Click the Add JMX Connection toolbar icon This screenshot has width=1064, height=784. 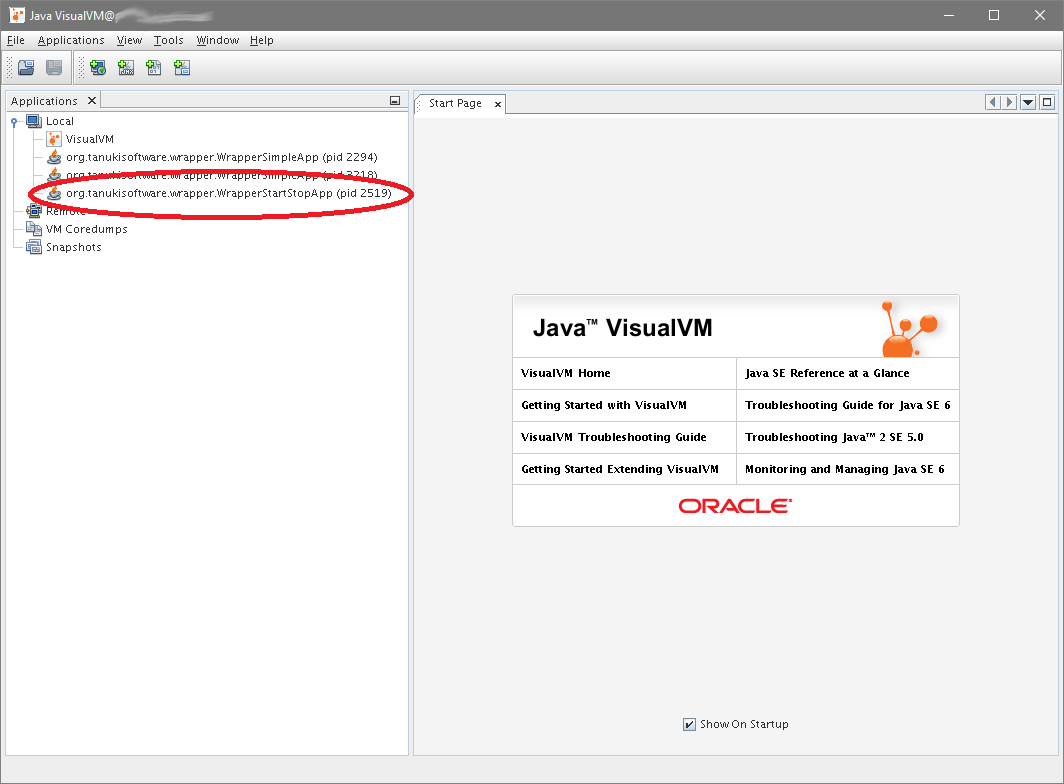coord(125,68)
